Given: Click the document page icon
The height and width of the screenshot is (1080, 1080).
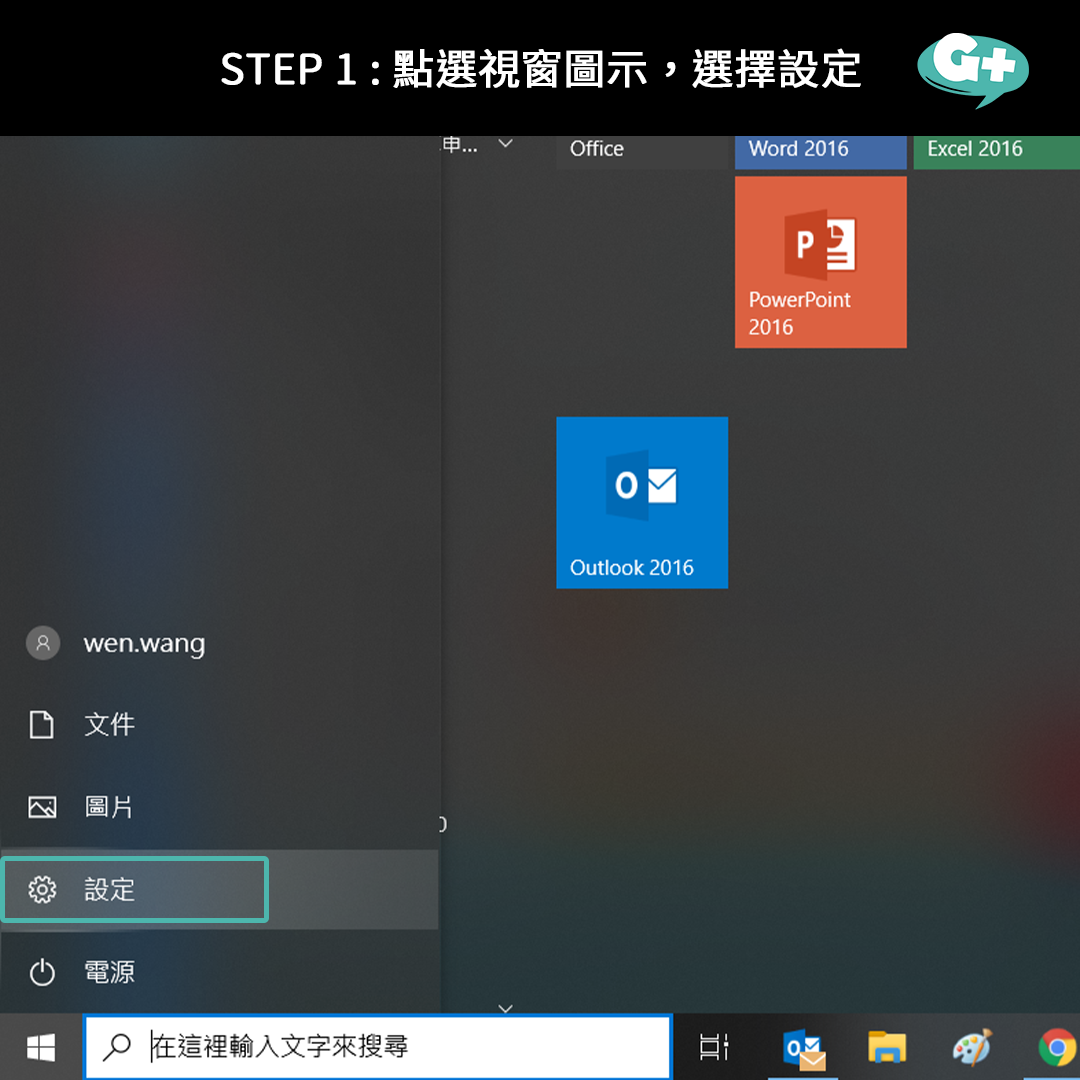Looking at the screenshot, I should [41, 725].
